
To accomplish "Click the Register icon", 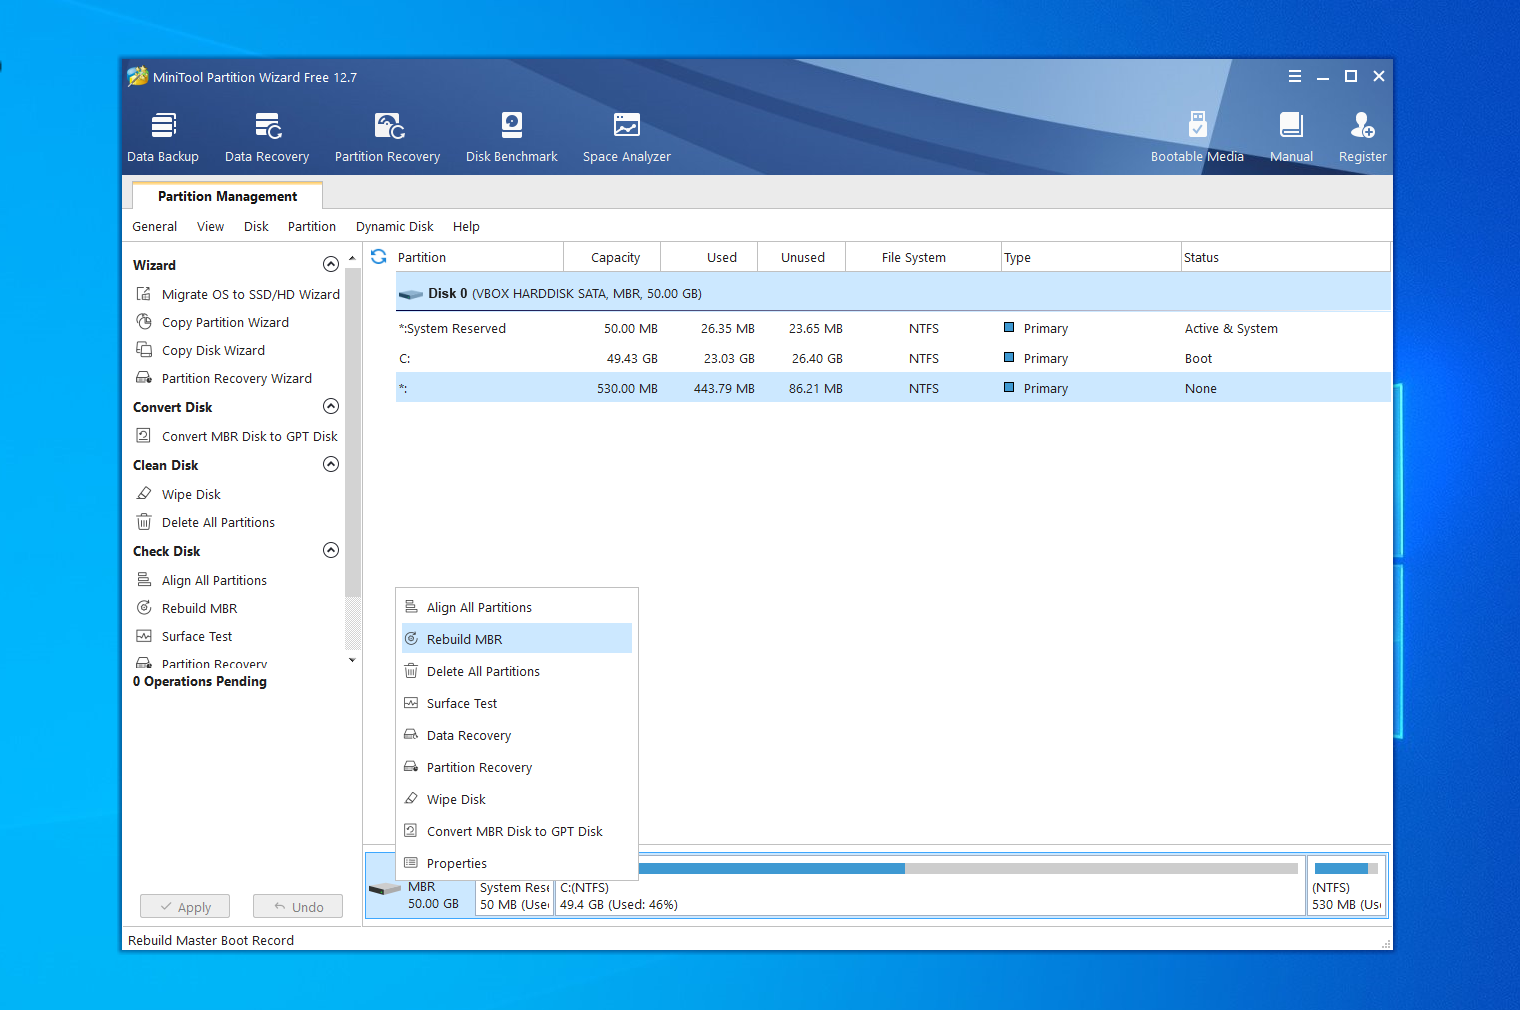I will click(1363, 137).
